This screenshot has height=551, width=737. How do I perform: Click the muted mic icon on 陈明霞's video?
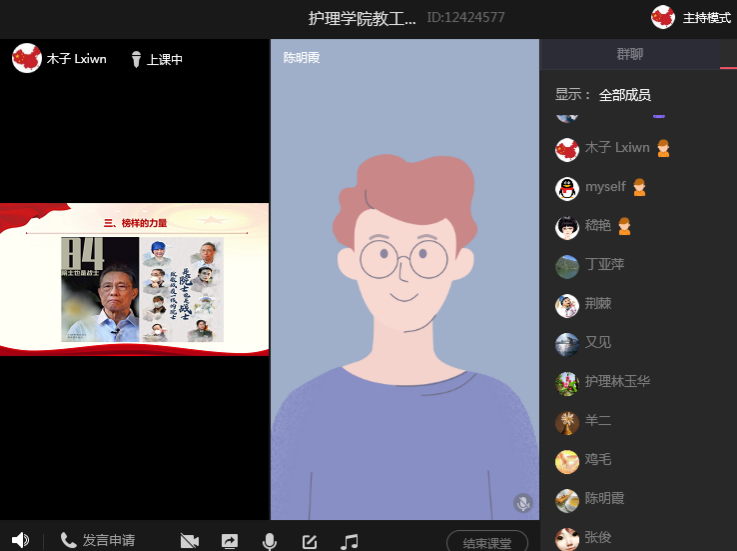pos(523,502)
